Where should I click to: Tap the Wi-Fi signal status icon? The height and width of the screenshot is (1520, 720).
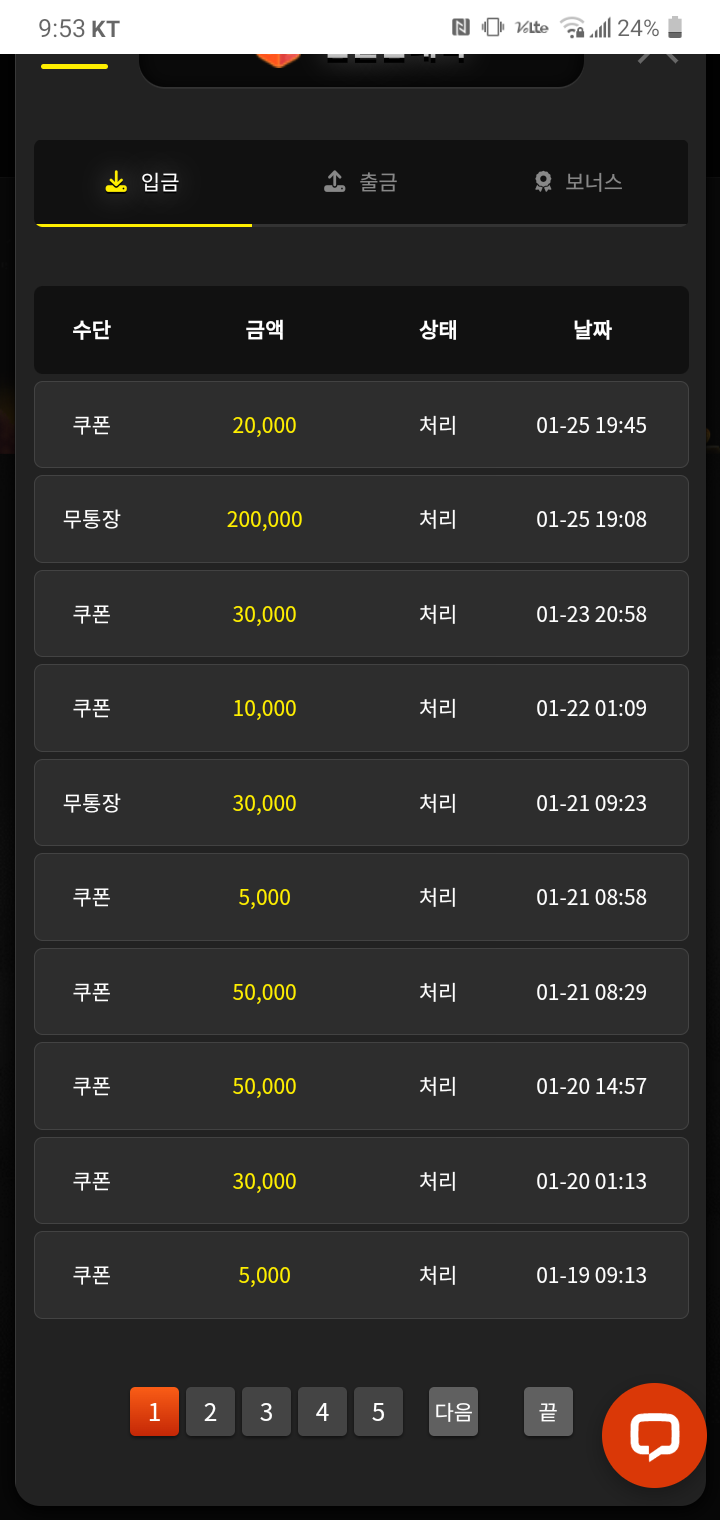572,28
